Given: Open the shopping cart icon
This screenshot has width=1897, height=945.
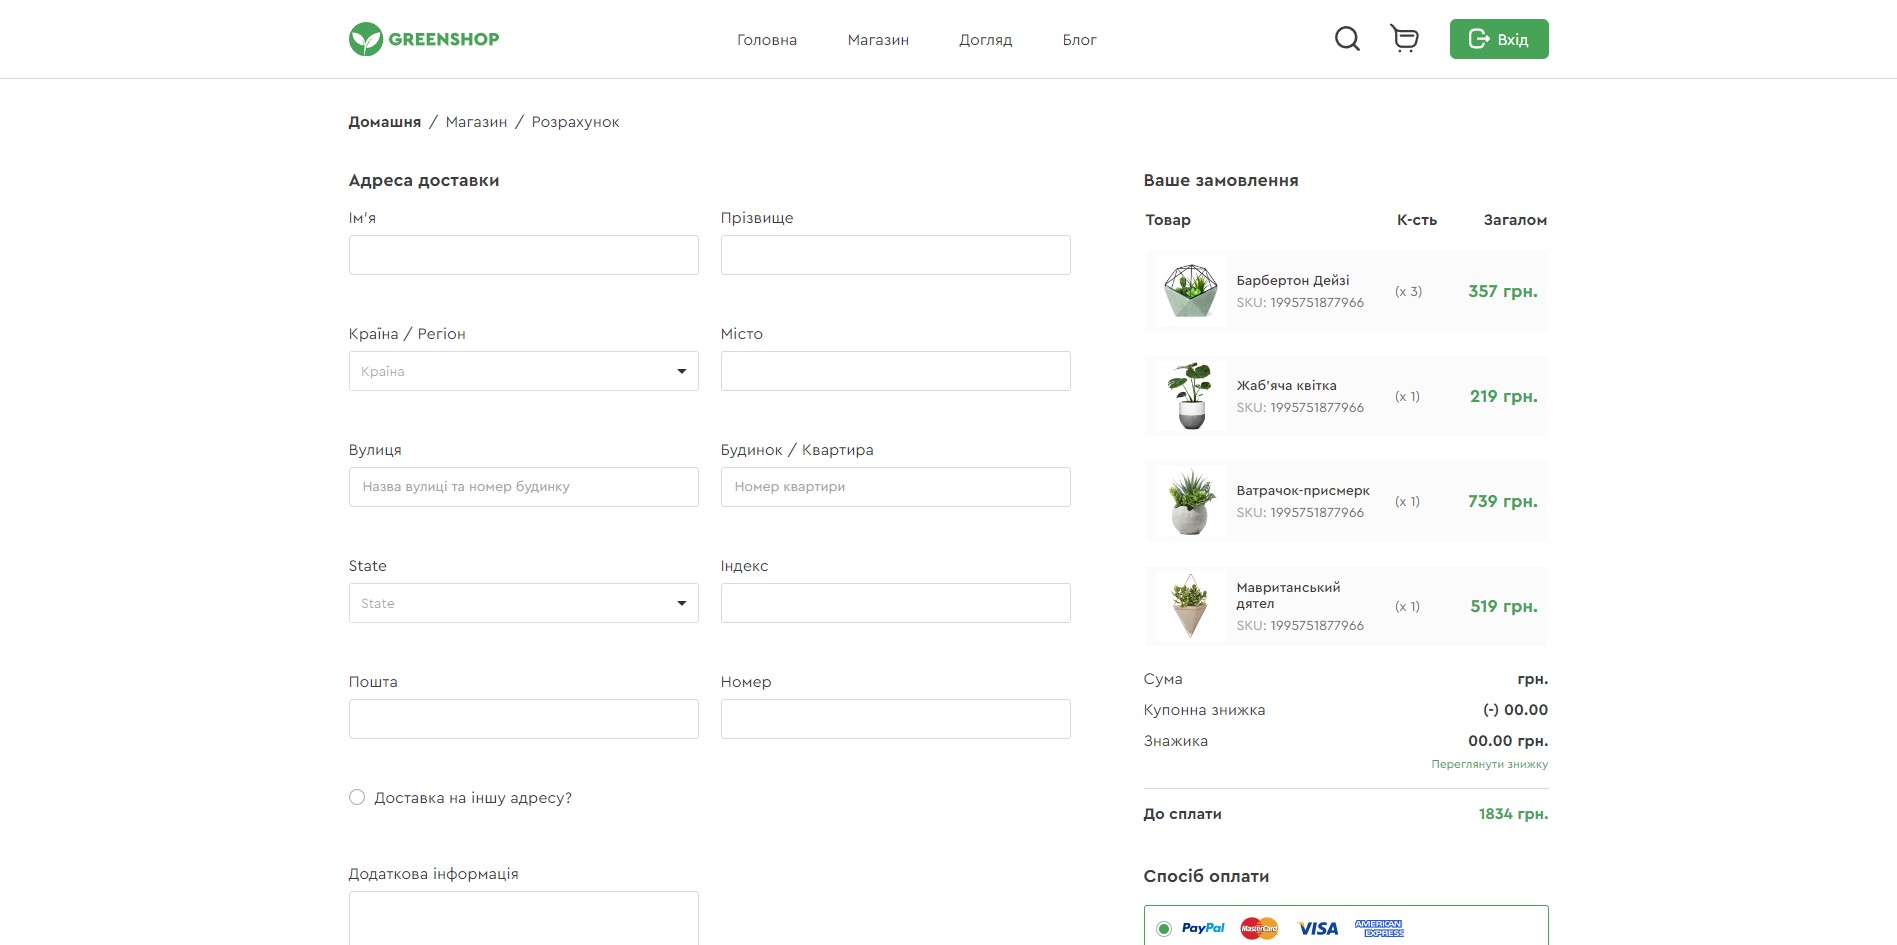Looking at the screenshot, I should pyautogui.click(x=1405, y=39).
